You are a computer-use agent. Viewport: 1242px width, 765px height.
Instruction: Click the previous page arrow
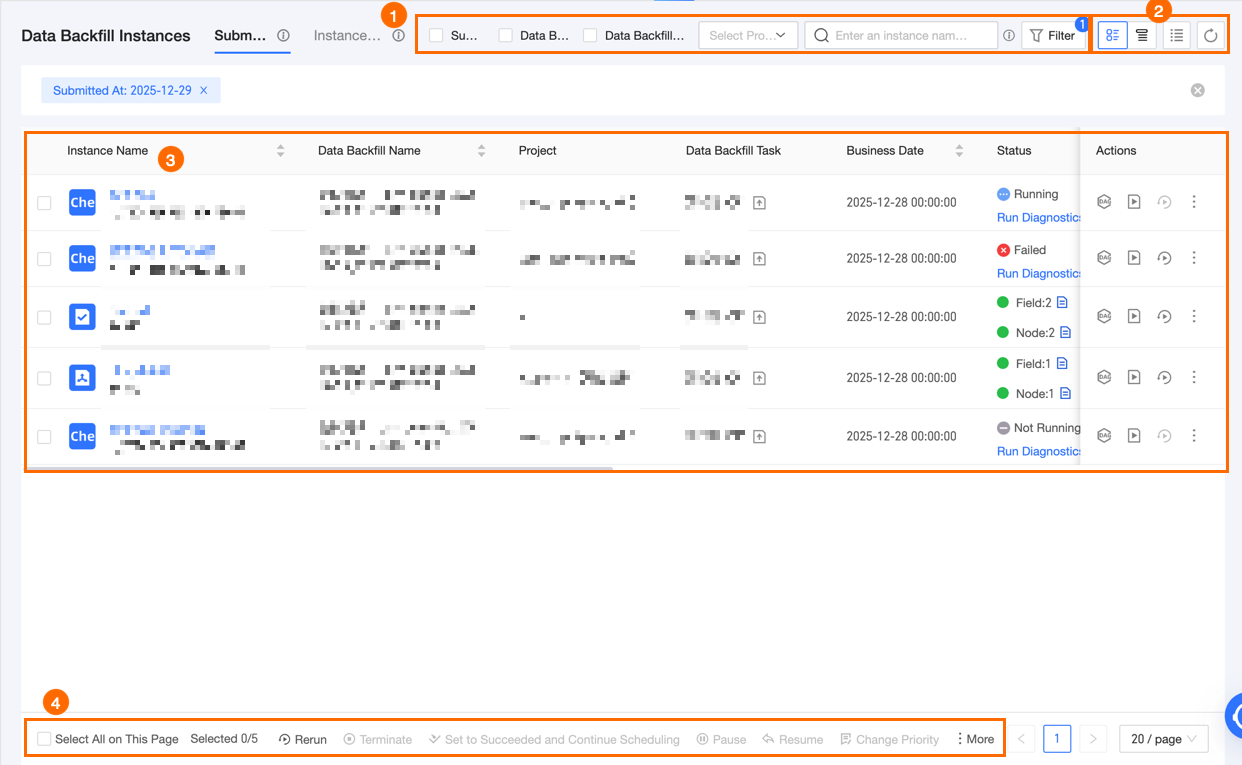pos(1021,739)
